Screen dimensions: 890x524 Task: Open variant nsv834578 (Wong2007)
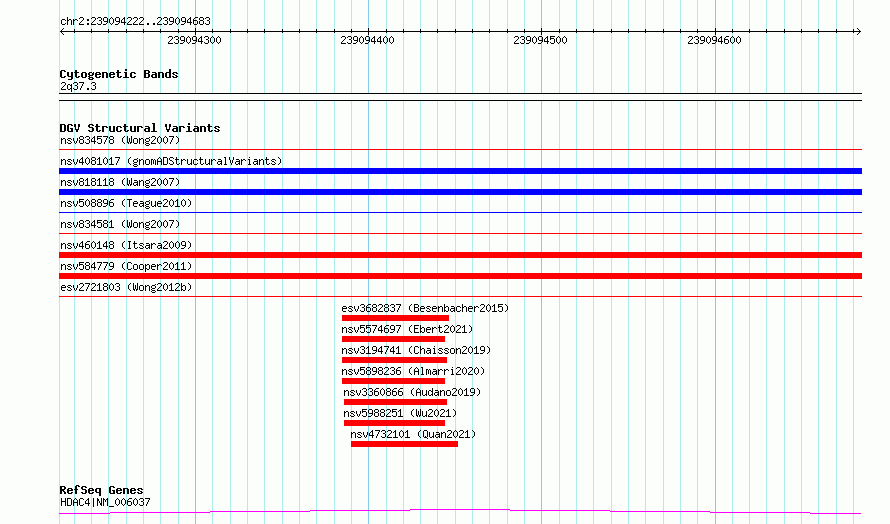pyautogui.click(x=120, y=140)
